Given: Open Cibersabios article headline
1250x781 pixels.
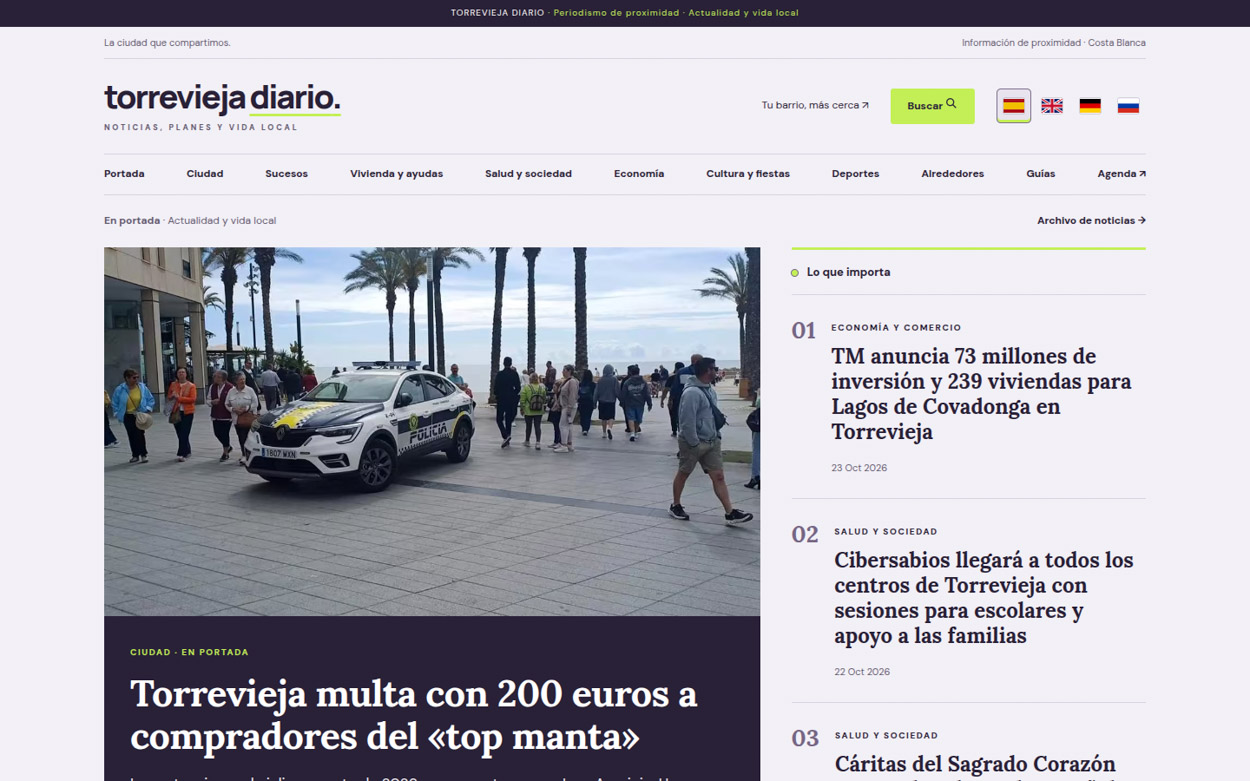Looking at the screenshot, I should click(x=984, y=598).
